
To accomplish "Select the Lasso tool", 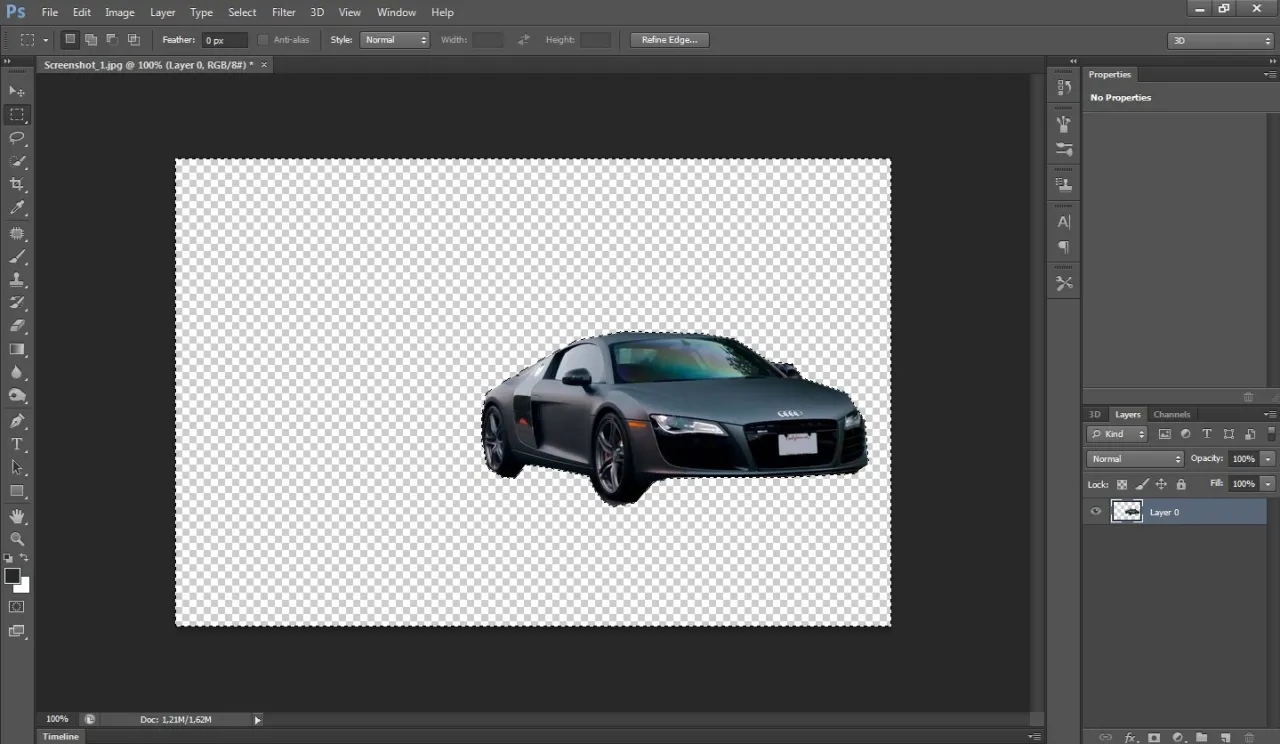I will [x=17, y=138].
